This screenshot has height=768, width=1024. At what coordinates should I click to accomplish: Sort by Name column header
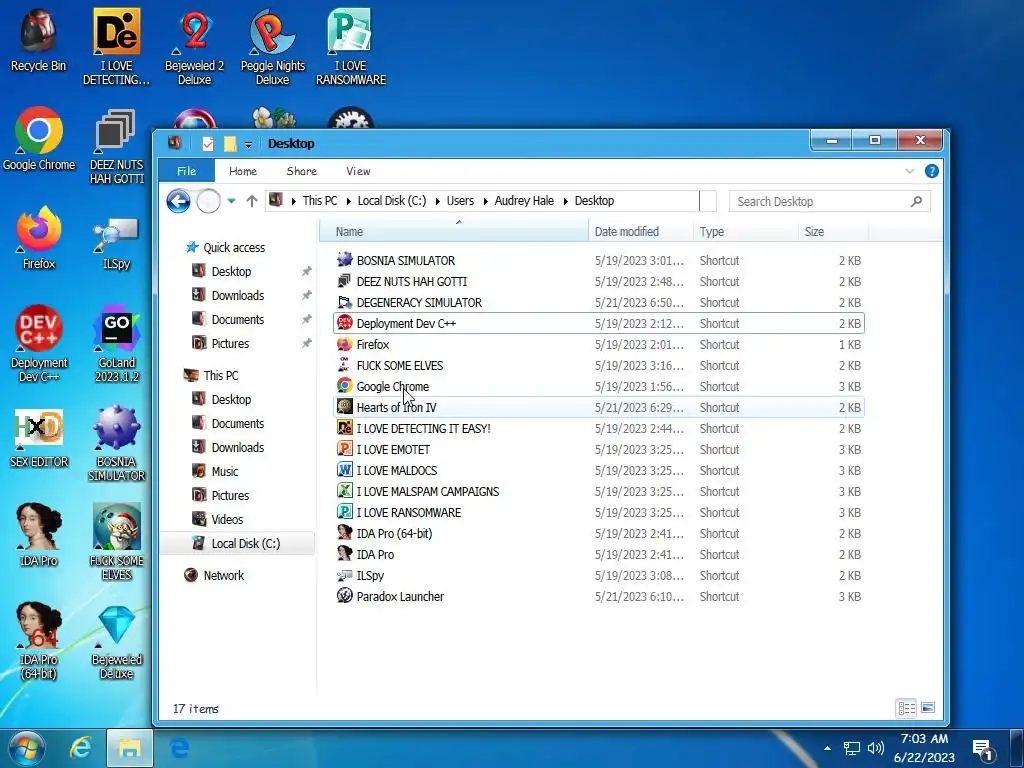coord(455,231)
